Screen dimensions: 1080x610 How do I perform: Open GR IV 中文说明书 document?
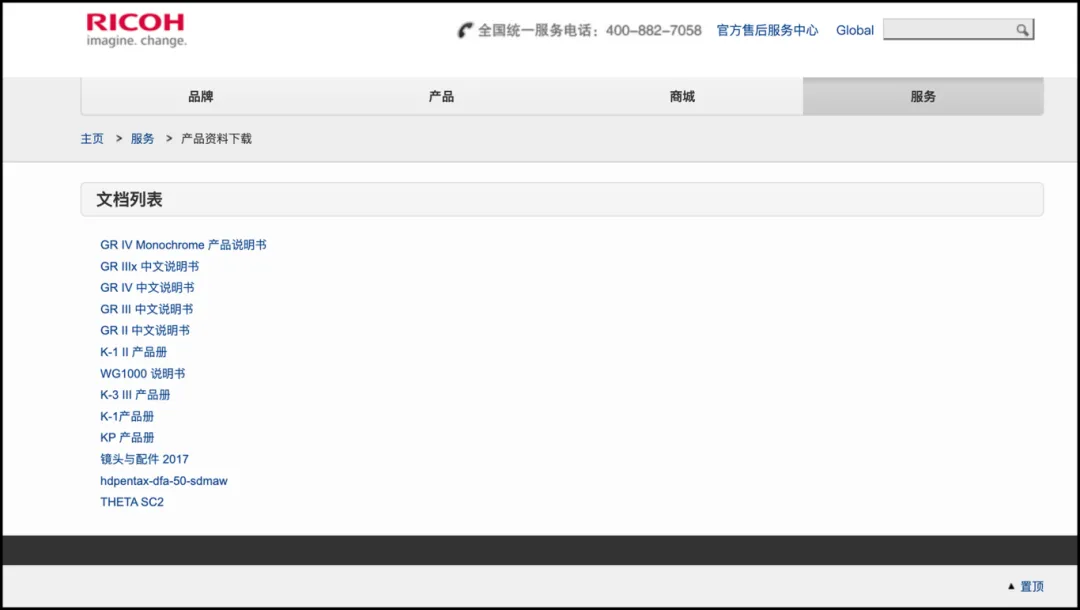pyautogui.click(x=147, y=288)
